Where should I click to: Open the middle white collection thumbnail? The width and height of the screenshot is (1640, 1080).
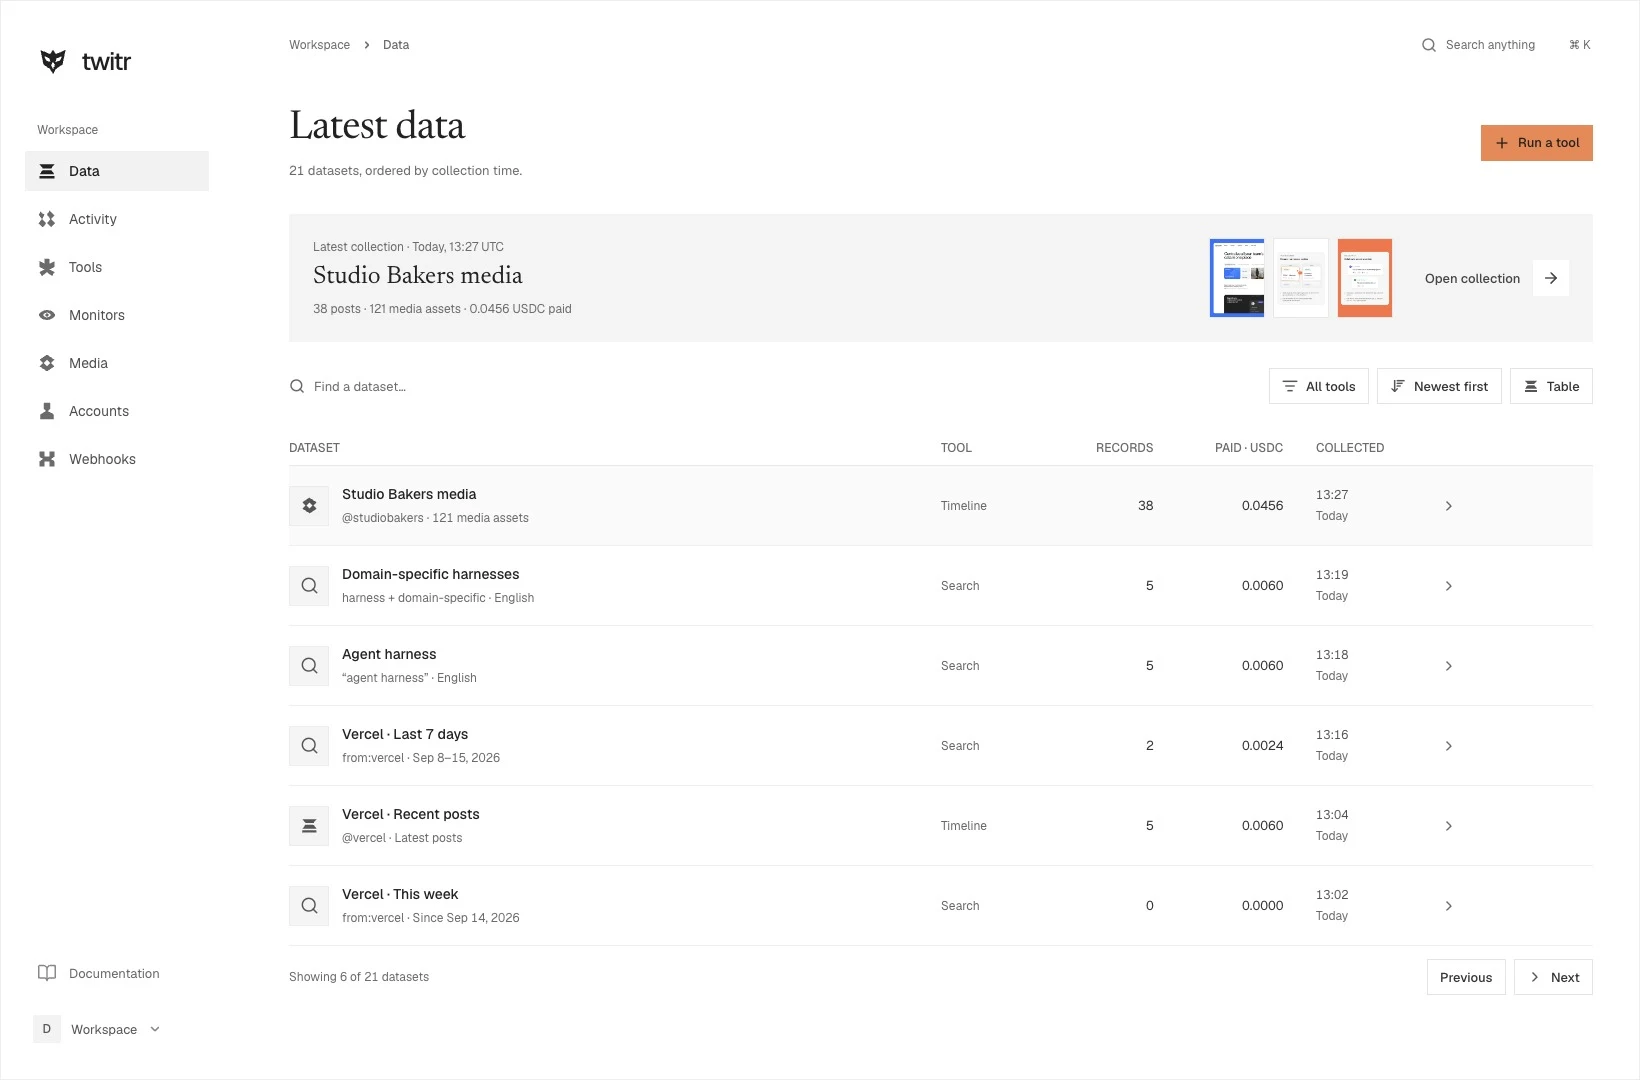1301,278
